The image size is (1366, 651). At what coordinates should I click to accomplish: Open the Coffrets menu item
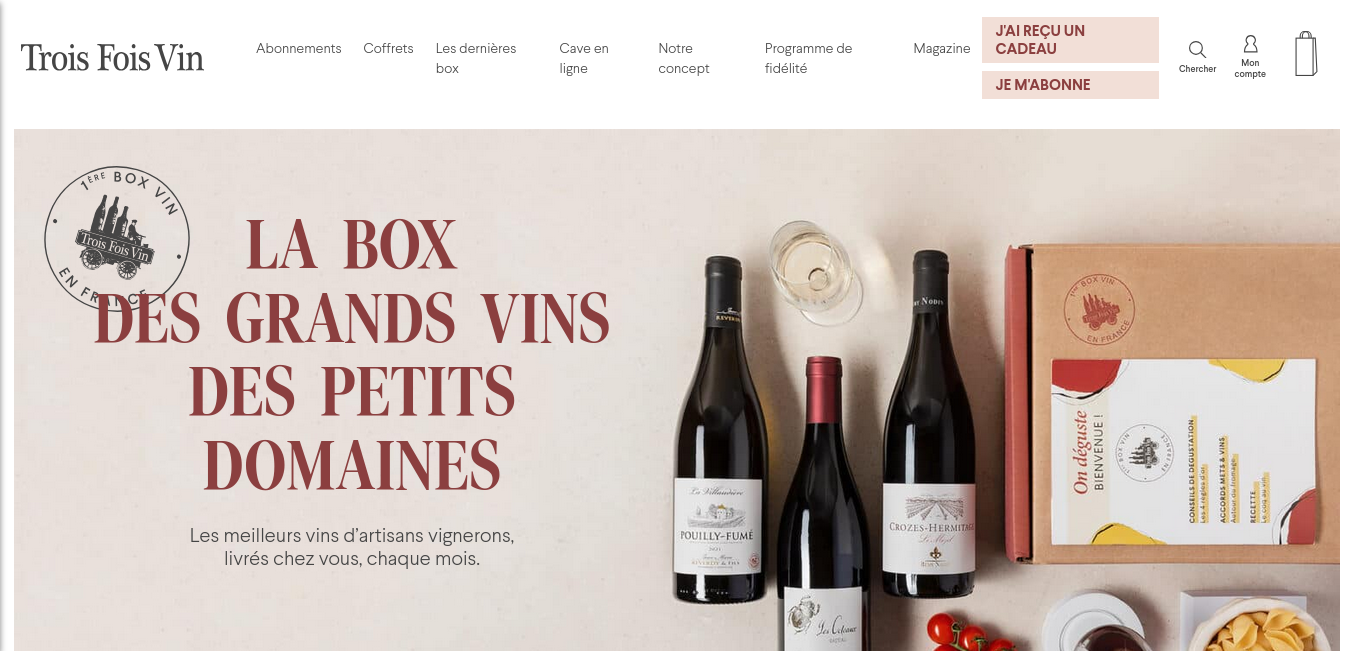pos(388,48)
